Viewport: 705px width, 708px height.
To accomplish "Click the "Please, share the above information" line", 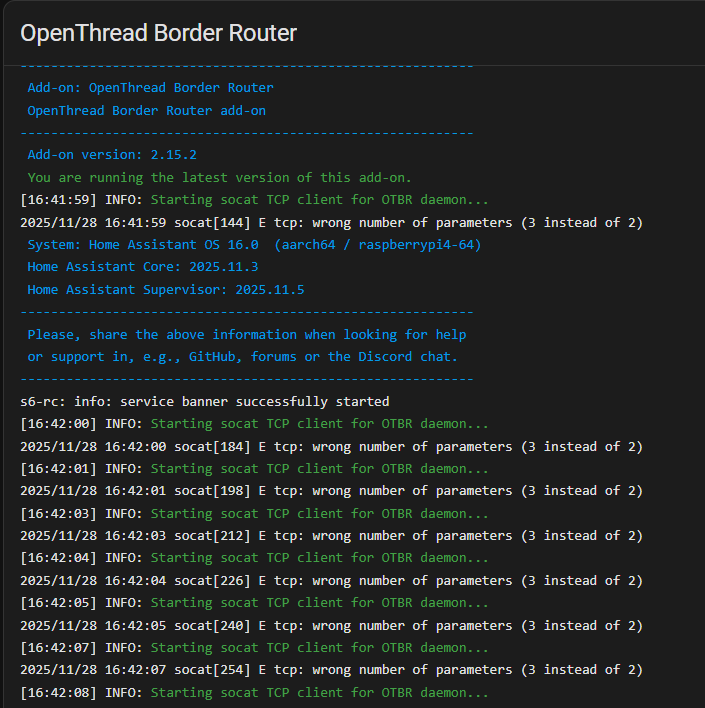I will [x=246, y=334].
